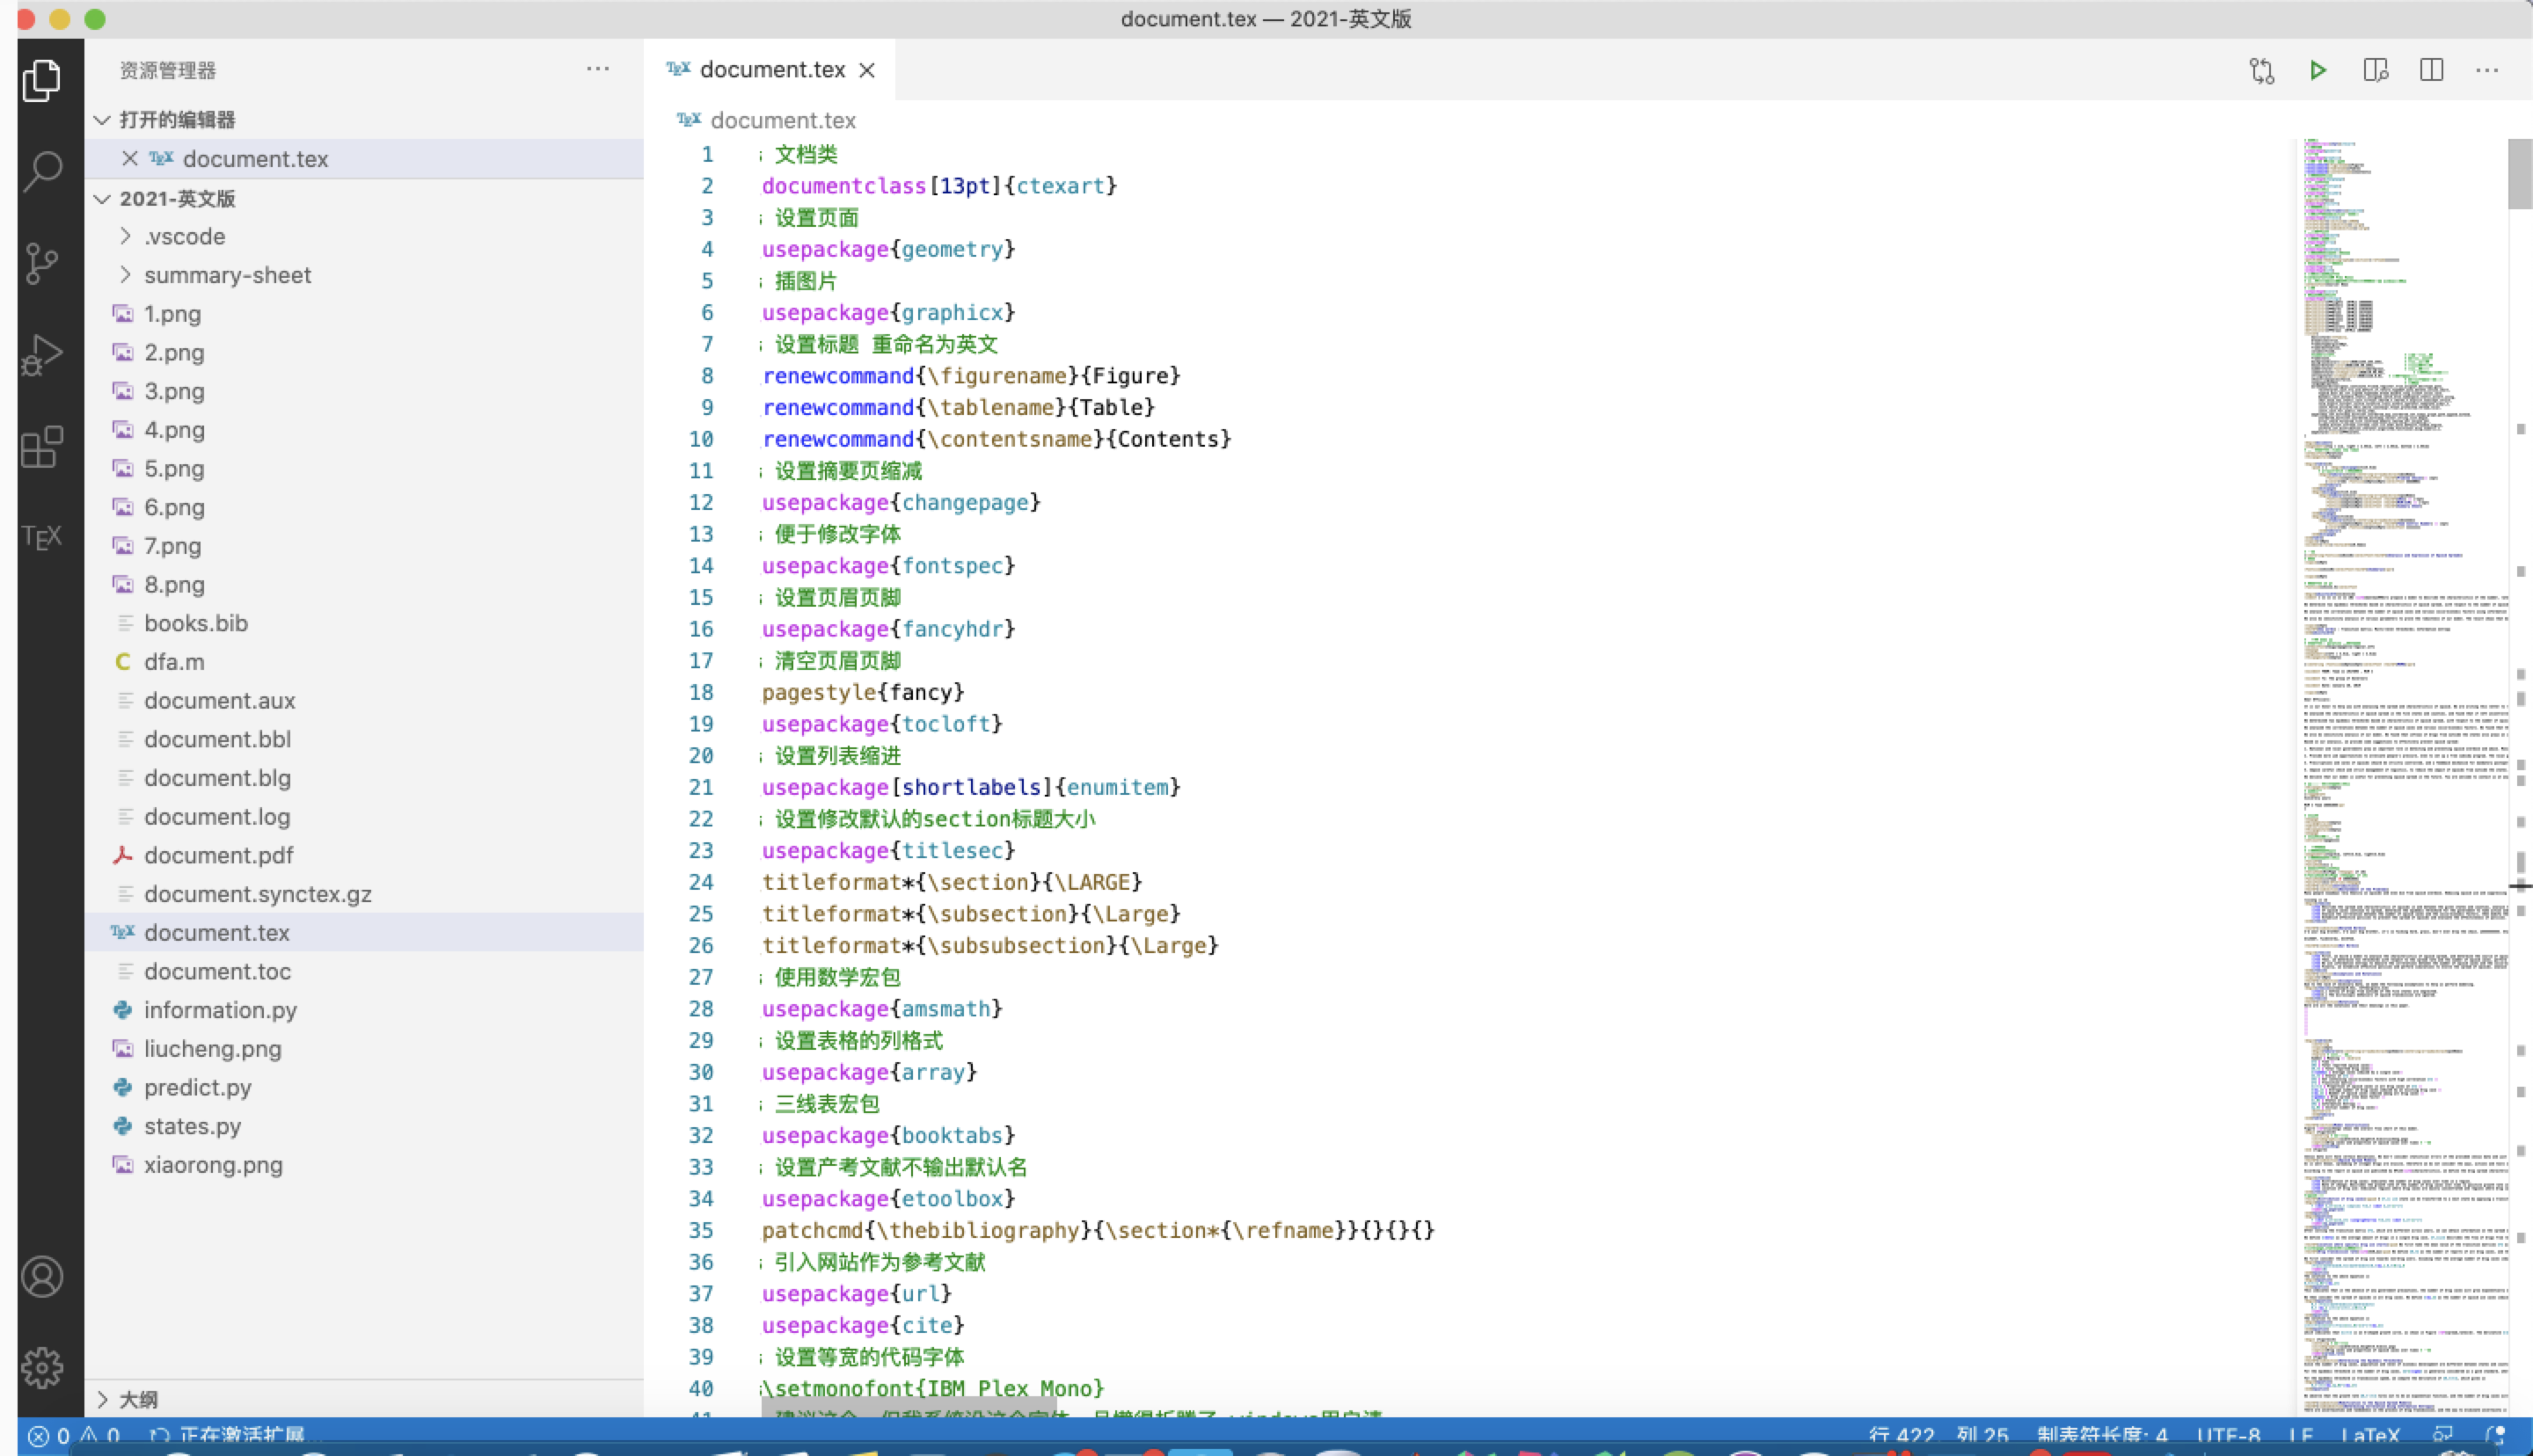The height and width of the screenshot is (1456, 2533).
Task: Open 1.png image file
Action: [x=364, y=314]
